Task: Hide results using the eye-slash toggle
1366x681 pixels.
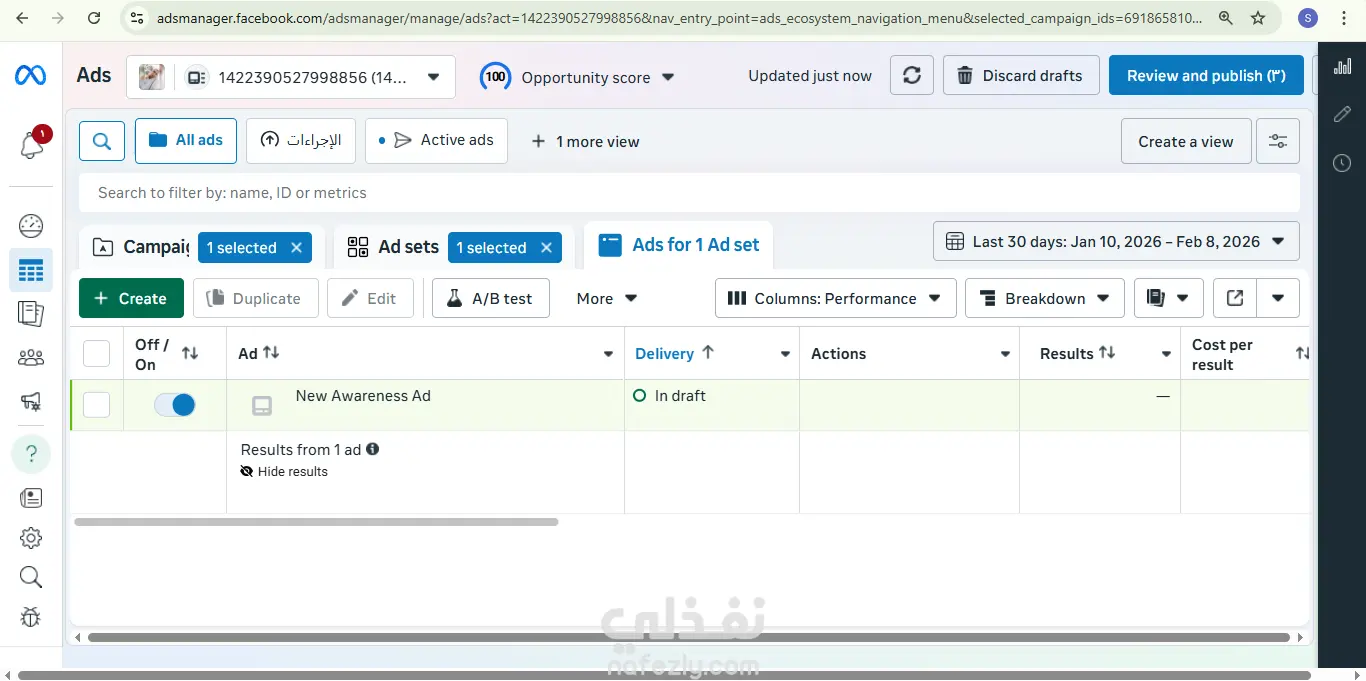Action: click(x=284, y=471)
